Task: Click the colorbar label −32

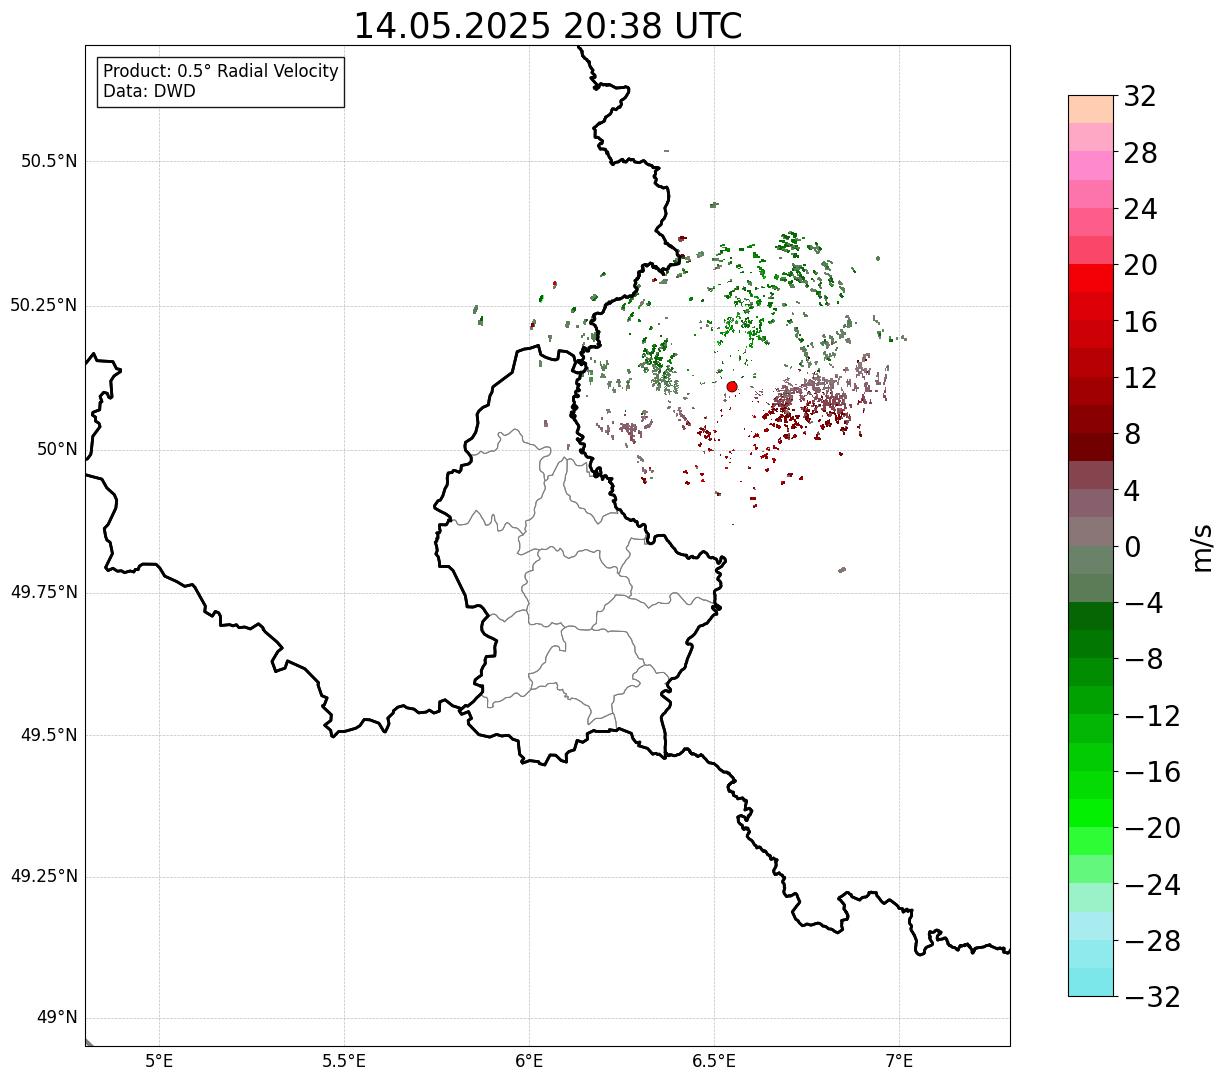Action: [1152, 997]
